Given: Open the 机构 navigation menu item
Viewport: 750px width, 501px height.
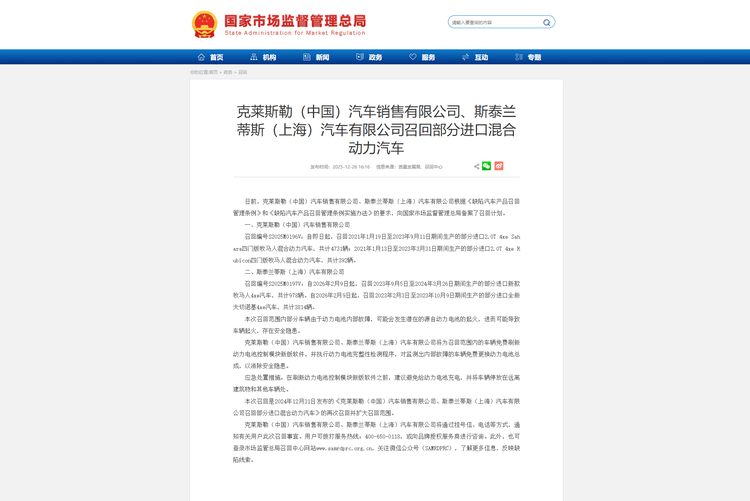Looking at the screenshot, I should 270,57.
